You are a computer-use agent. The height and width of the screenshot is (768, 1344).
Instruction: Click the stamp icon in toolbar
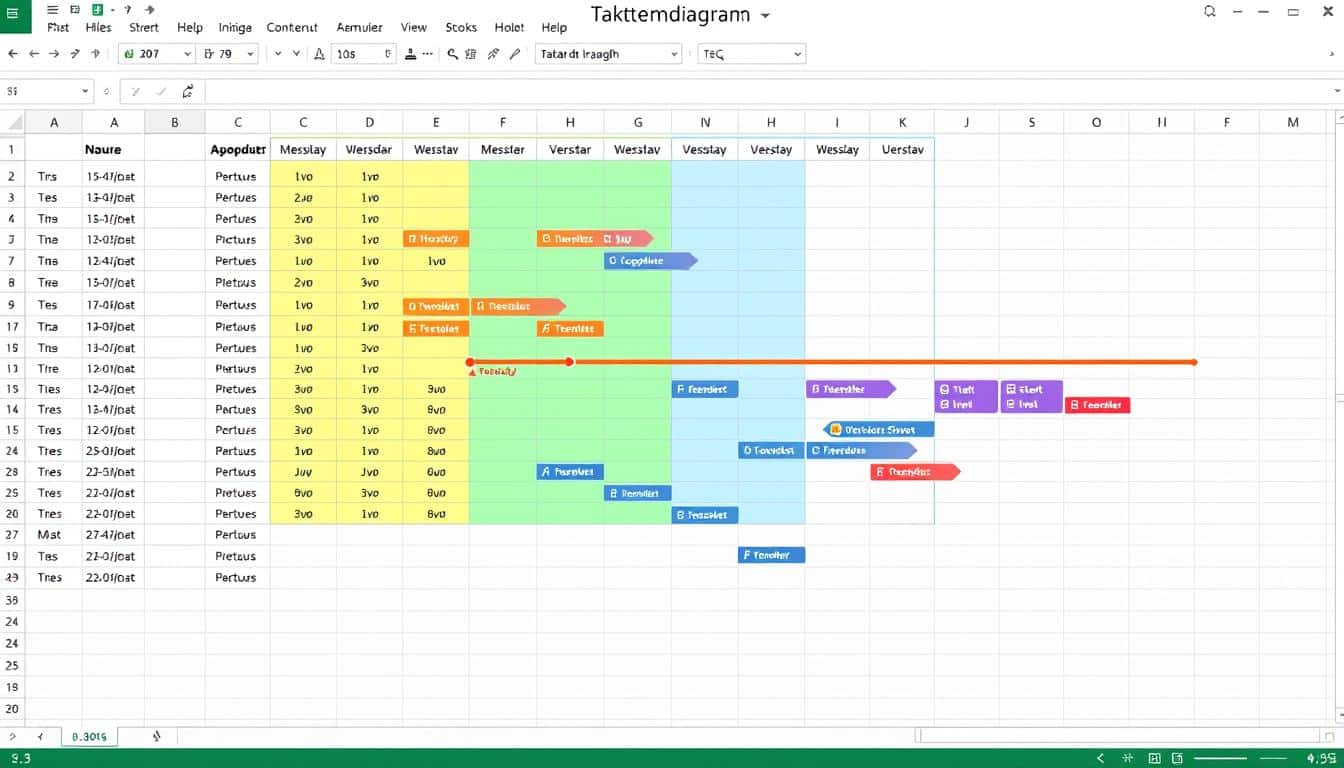point(410,54)
